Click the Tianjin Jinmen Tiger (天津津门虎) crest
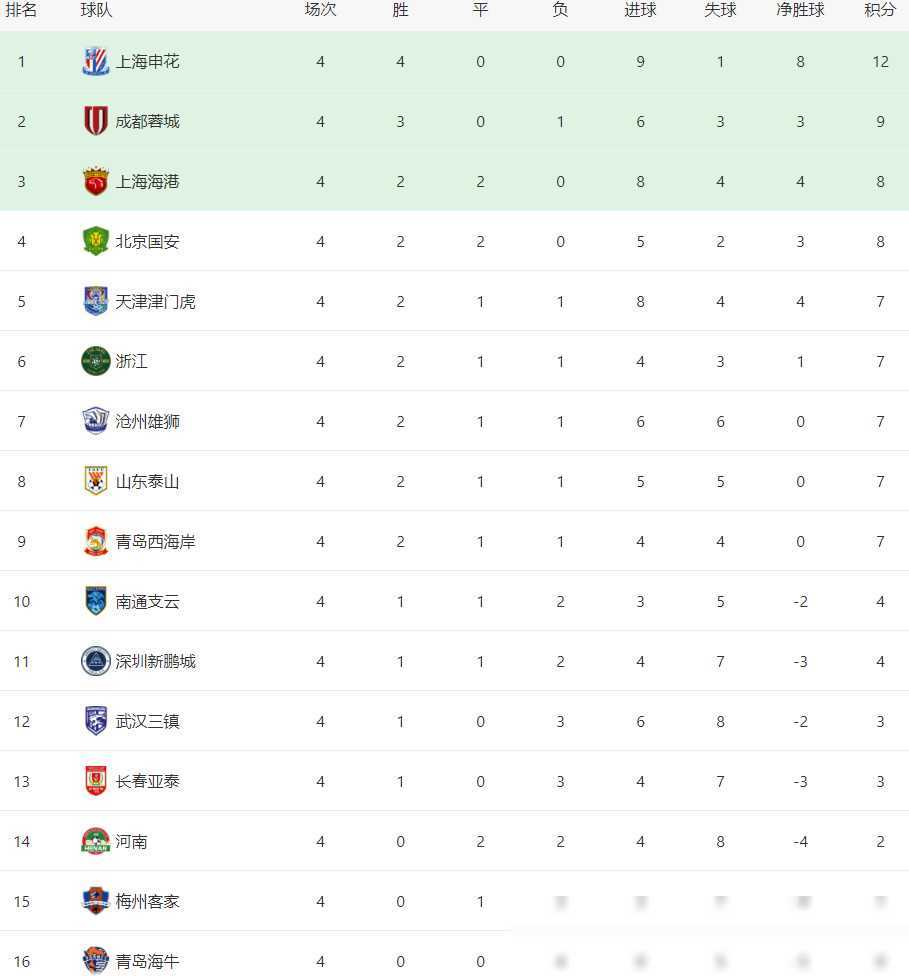 pyautogui.click(x=95, y=301)
